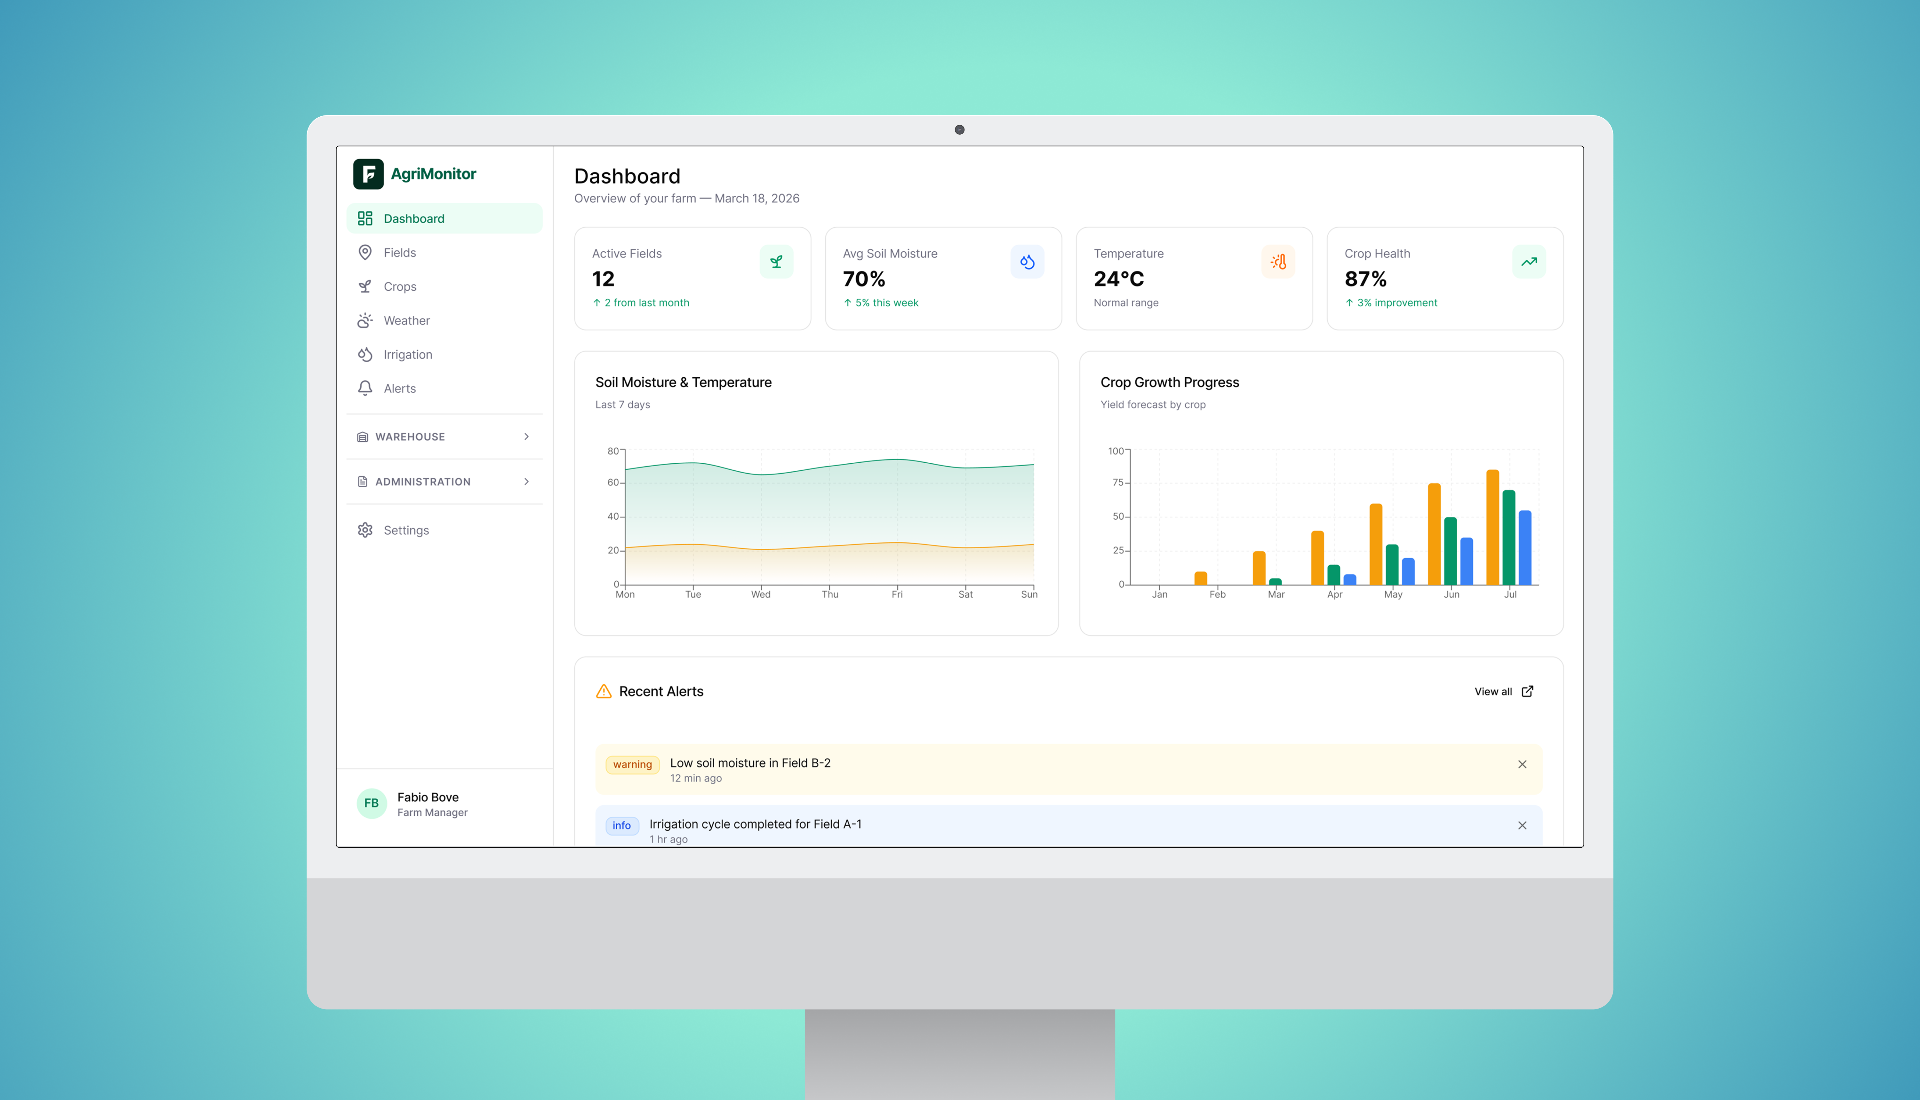The width and height of the screenshot is (1920, 1100).
Task: Click the 87% crop health value
Action: click(x=1366, y=280)
